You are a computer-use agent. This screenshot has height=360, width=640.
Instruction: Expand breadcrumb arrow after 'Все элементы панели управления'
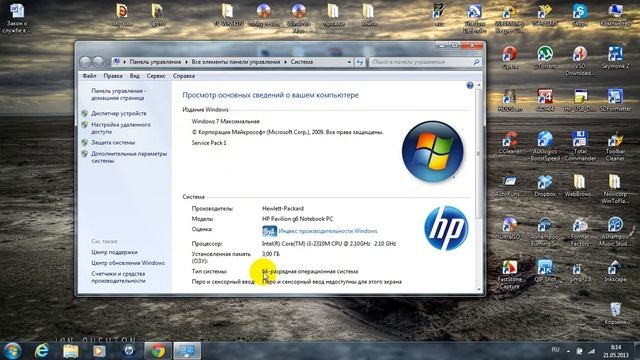285,62
